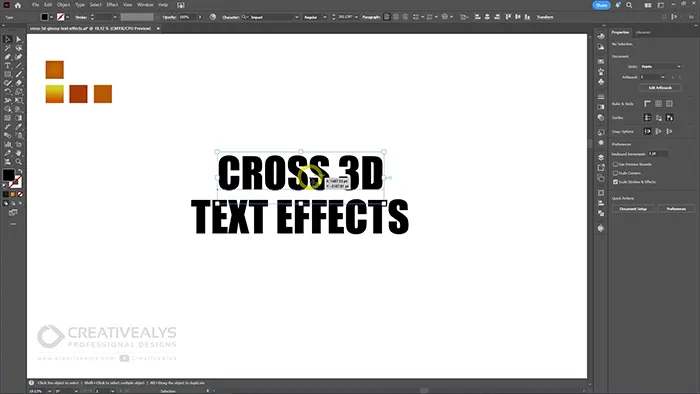This screenshot has height=394, width=700.
Task: Click the yellow-orange gradient square
Action: (x=54, y=94)
